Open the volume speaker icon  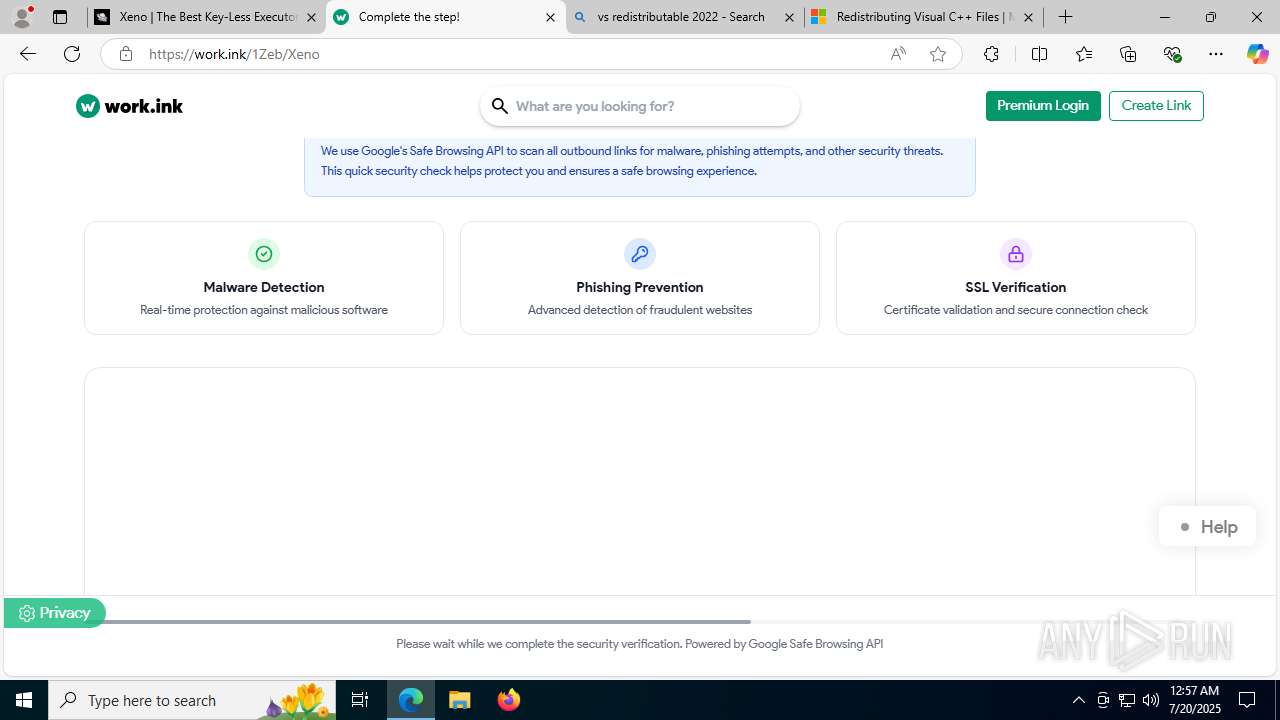pyautogui.click(x=1151, y=700)
